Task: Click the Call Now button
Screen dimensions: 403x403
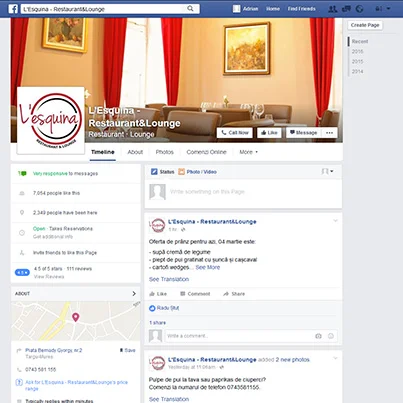Action: (x=235, y=133)
